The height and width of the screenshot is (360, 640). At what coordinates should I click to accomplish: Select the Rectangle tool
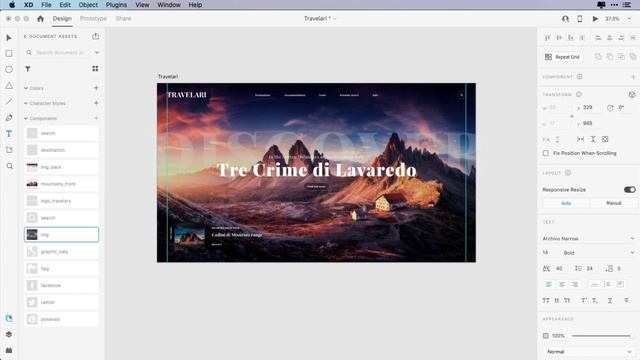coord(9,53)
